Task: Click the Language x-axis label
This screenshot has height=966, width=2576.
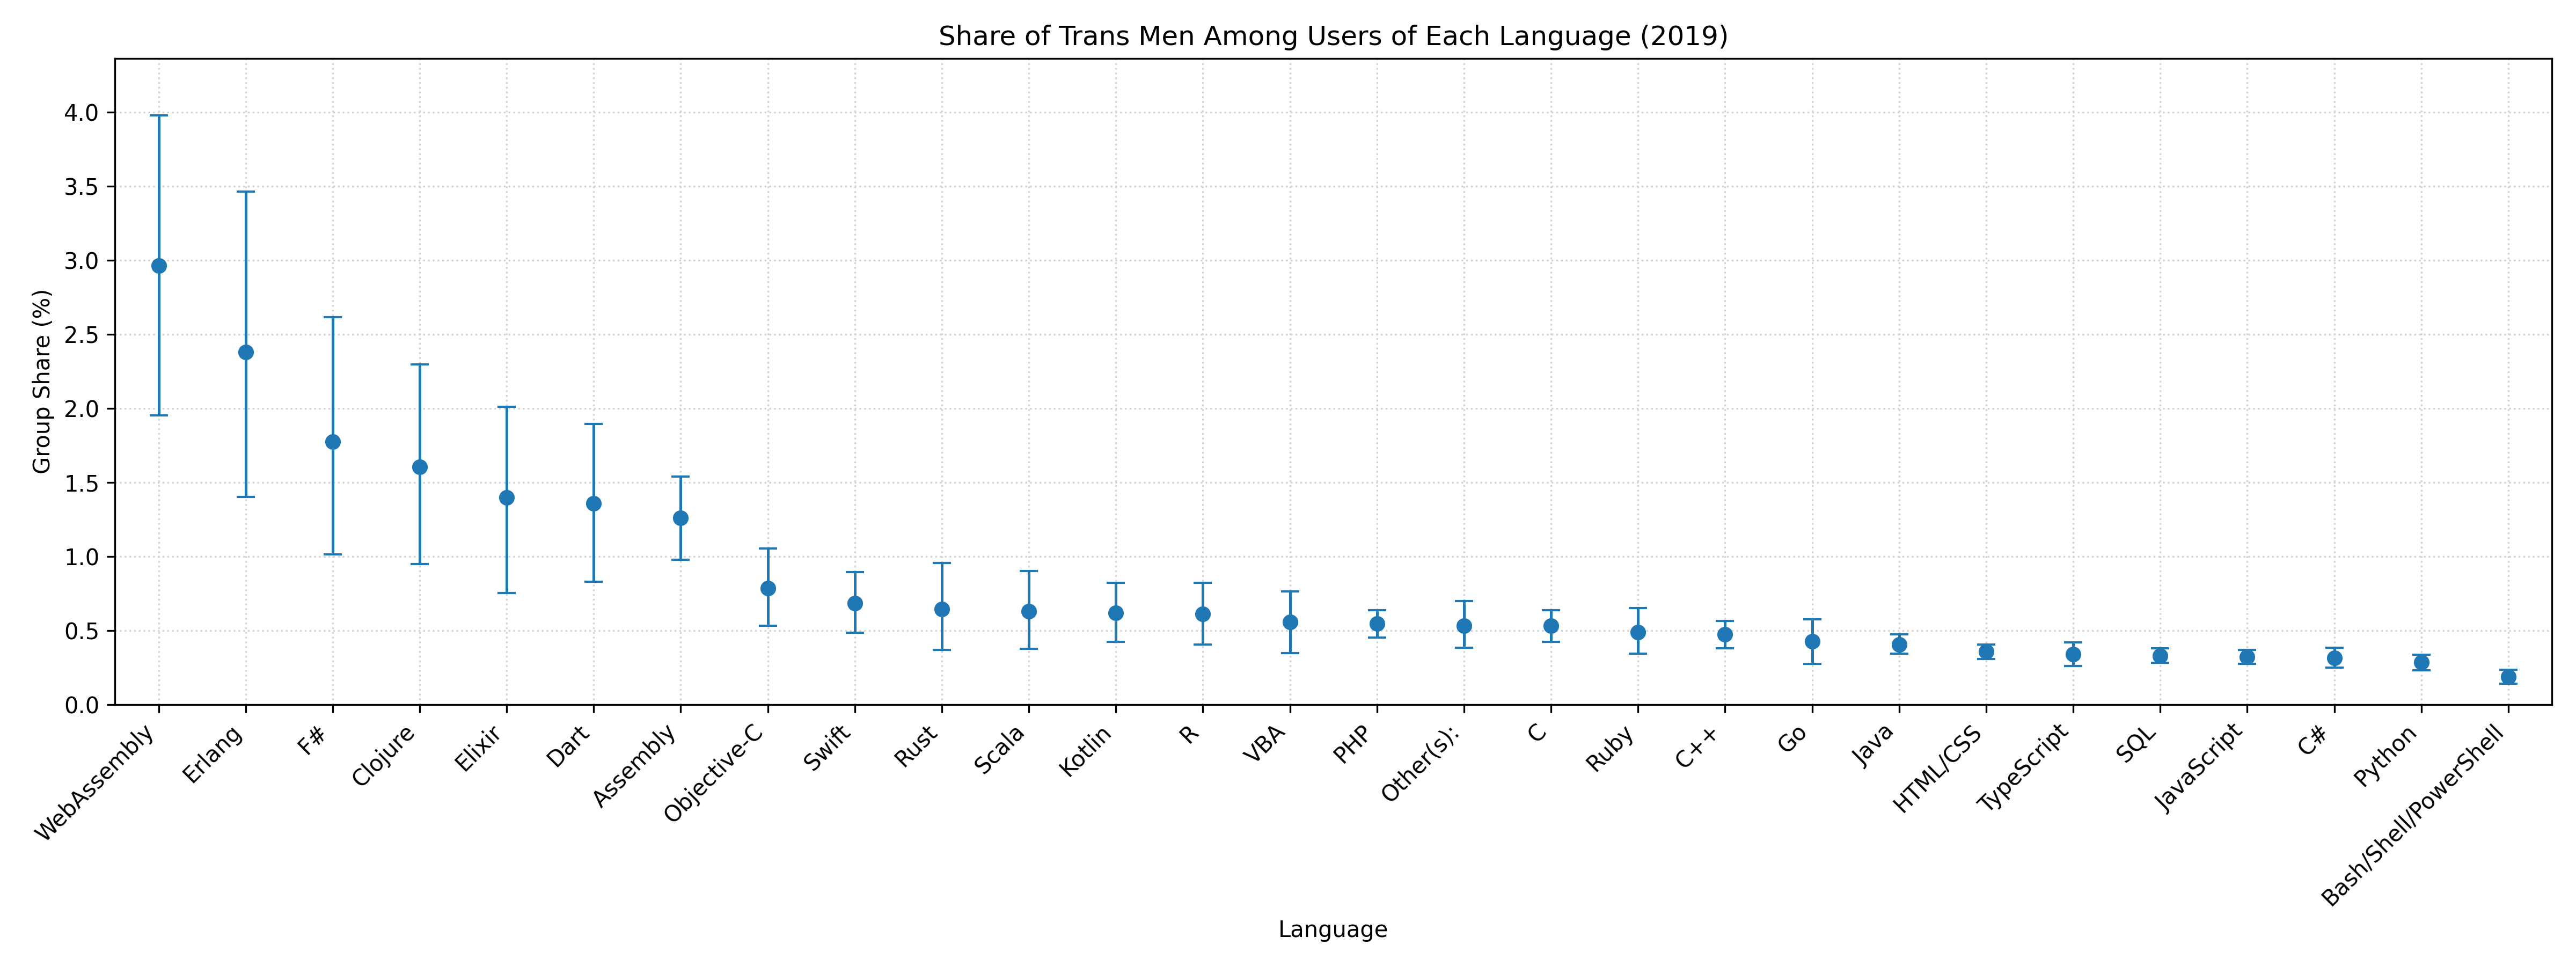Action: (x=1332, y=930)
